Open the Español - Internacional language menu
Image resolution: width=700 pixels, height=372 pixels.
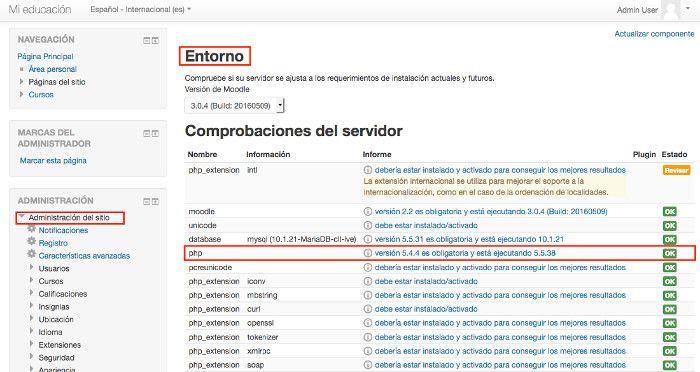click(141, 9)
